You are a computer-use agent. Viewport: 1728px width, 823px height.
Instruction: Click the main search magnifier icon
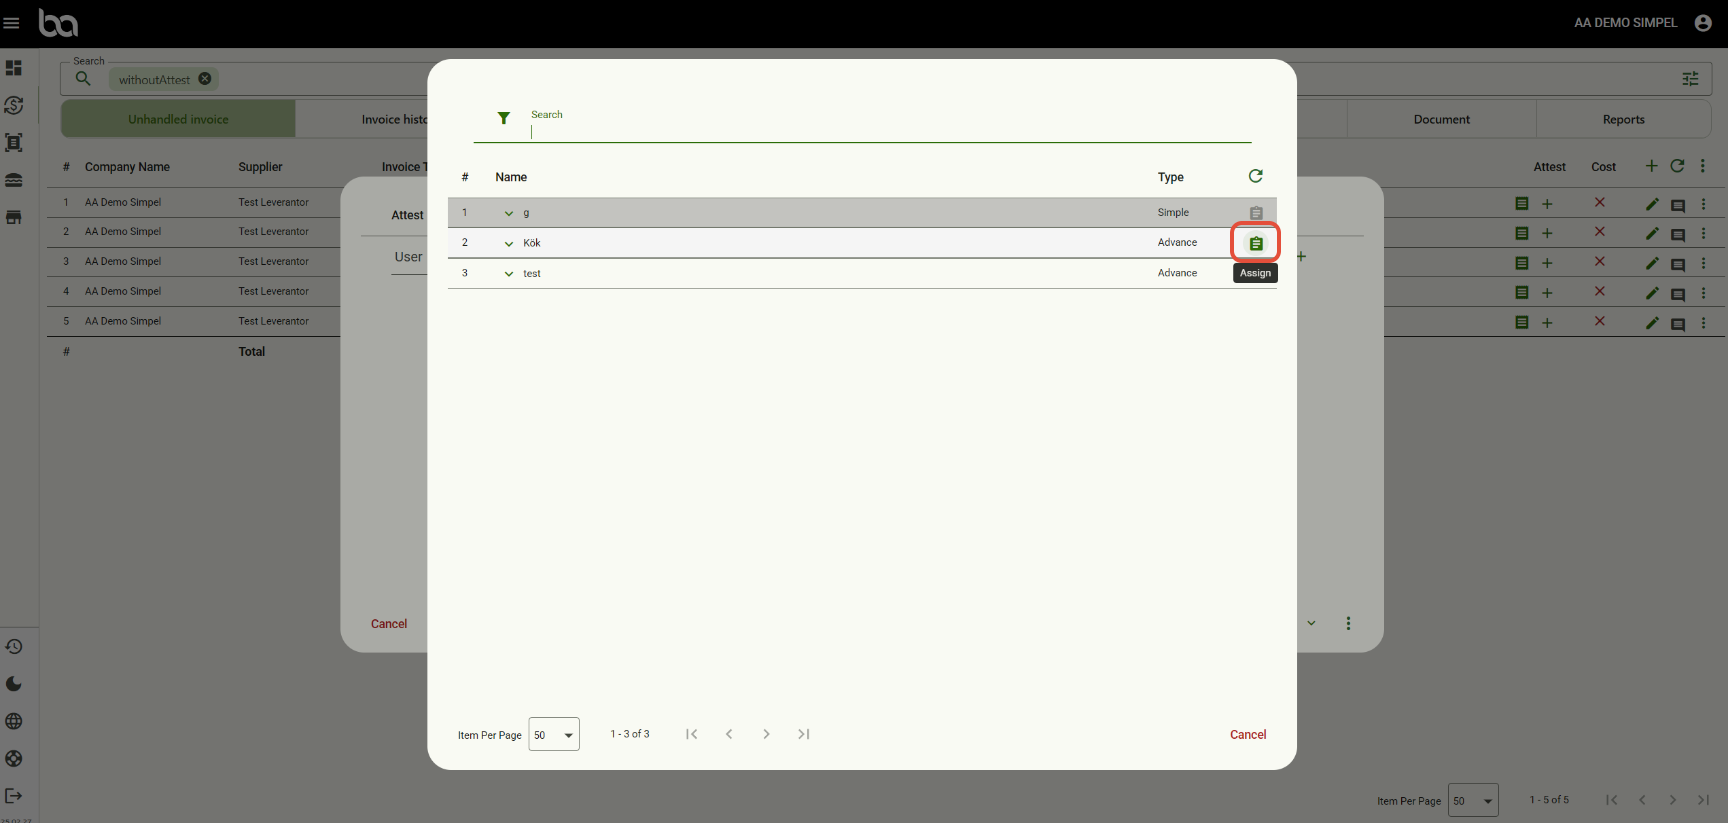point(83,79)
